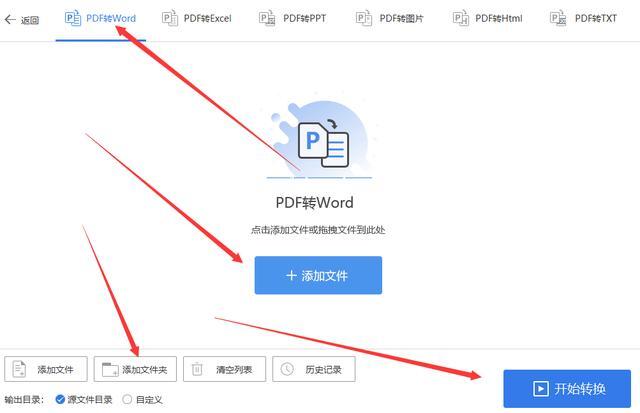This screenshot has height=413, width=640.
Task: Click the PDF转PPT document icon
Action: click(x=267, y=18)
